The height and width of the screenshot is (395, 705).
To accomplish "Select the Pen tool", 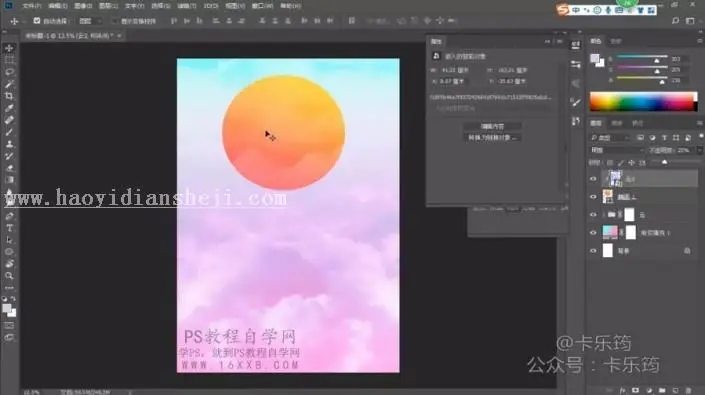I will [9, 216].
